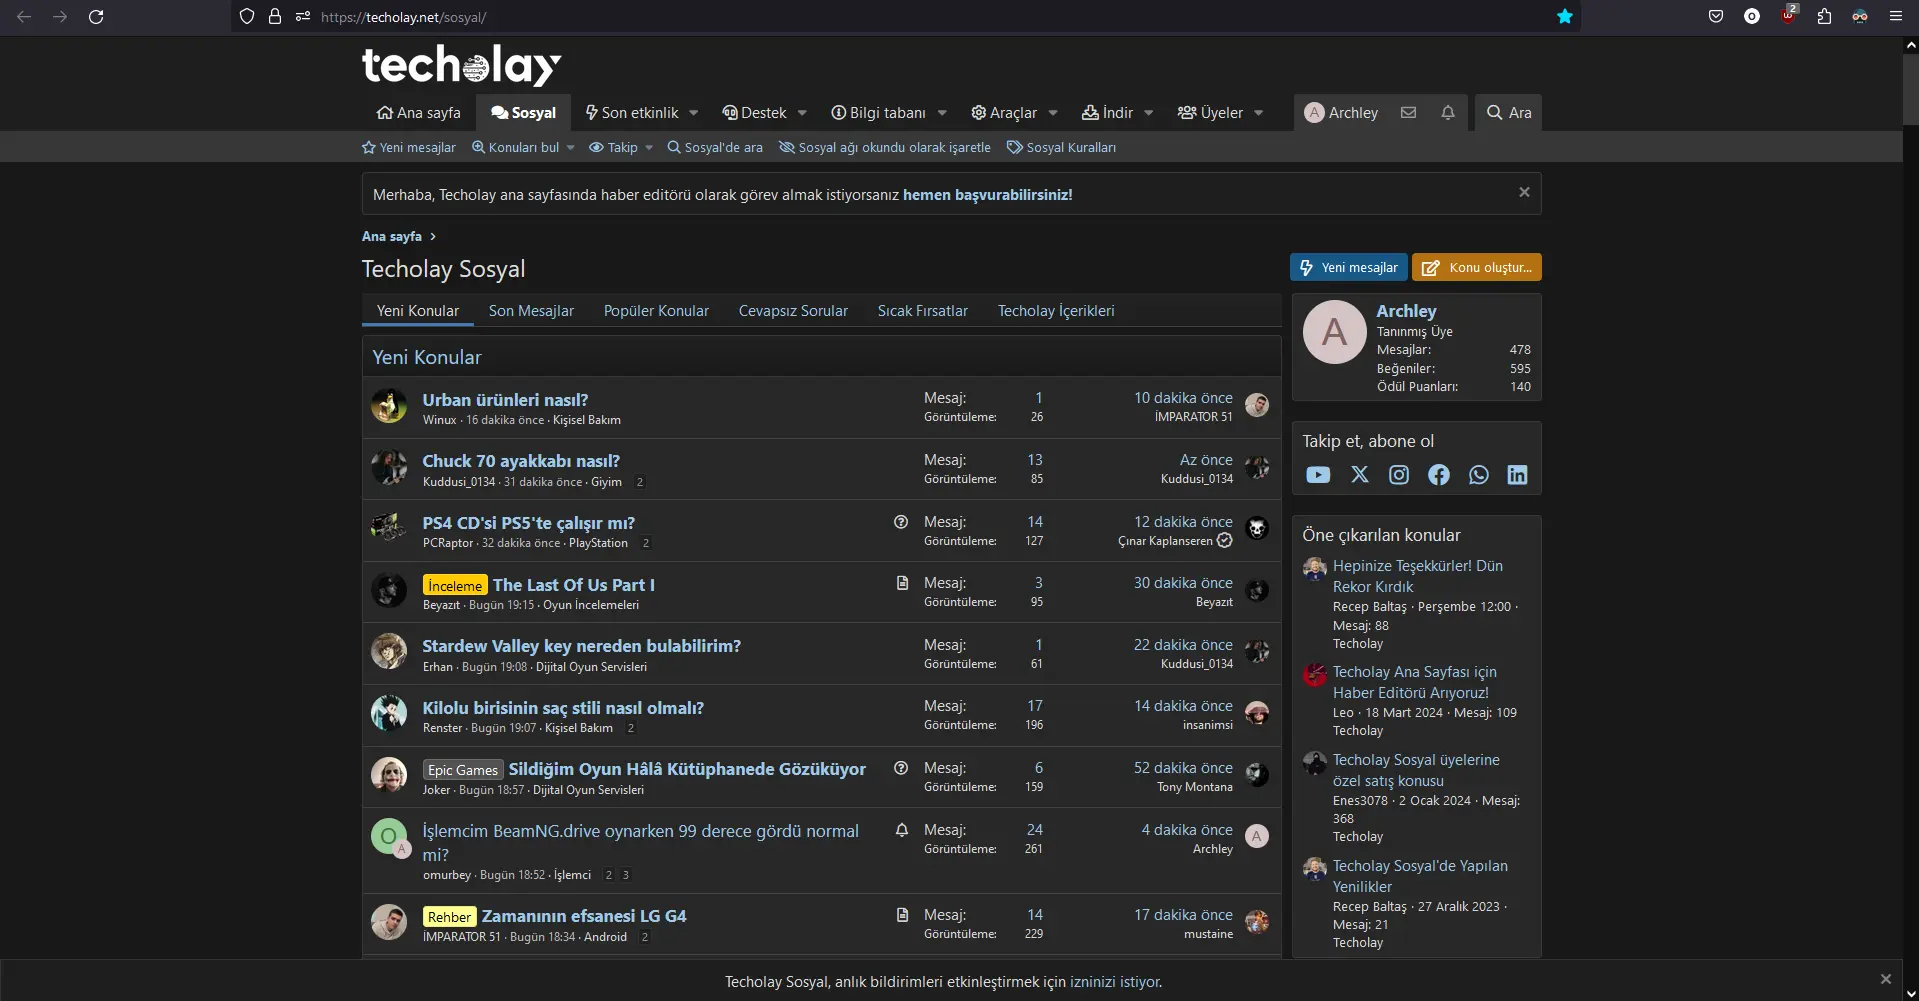Expand Son etkinlik dropdown arrow

[x=694, y=113]
